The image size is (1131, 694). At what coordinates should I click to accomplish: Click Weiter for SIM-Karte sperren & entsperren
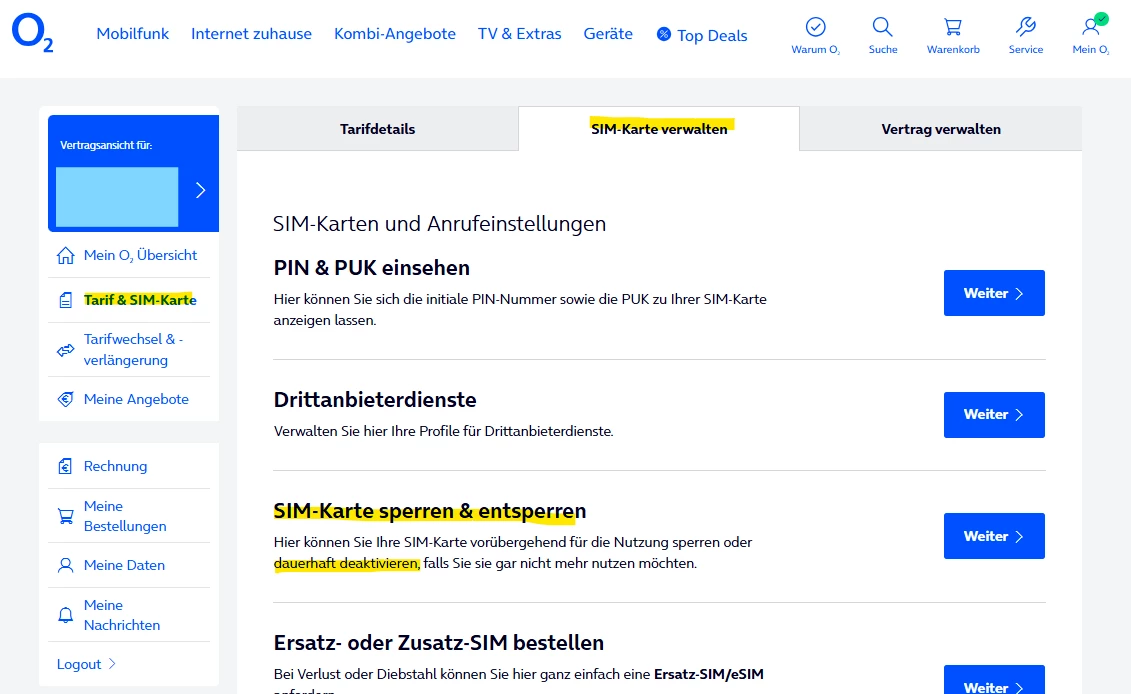pyautogui.click(x=993, y=536)
